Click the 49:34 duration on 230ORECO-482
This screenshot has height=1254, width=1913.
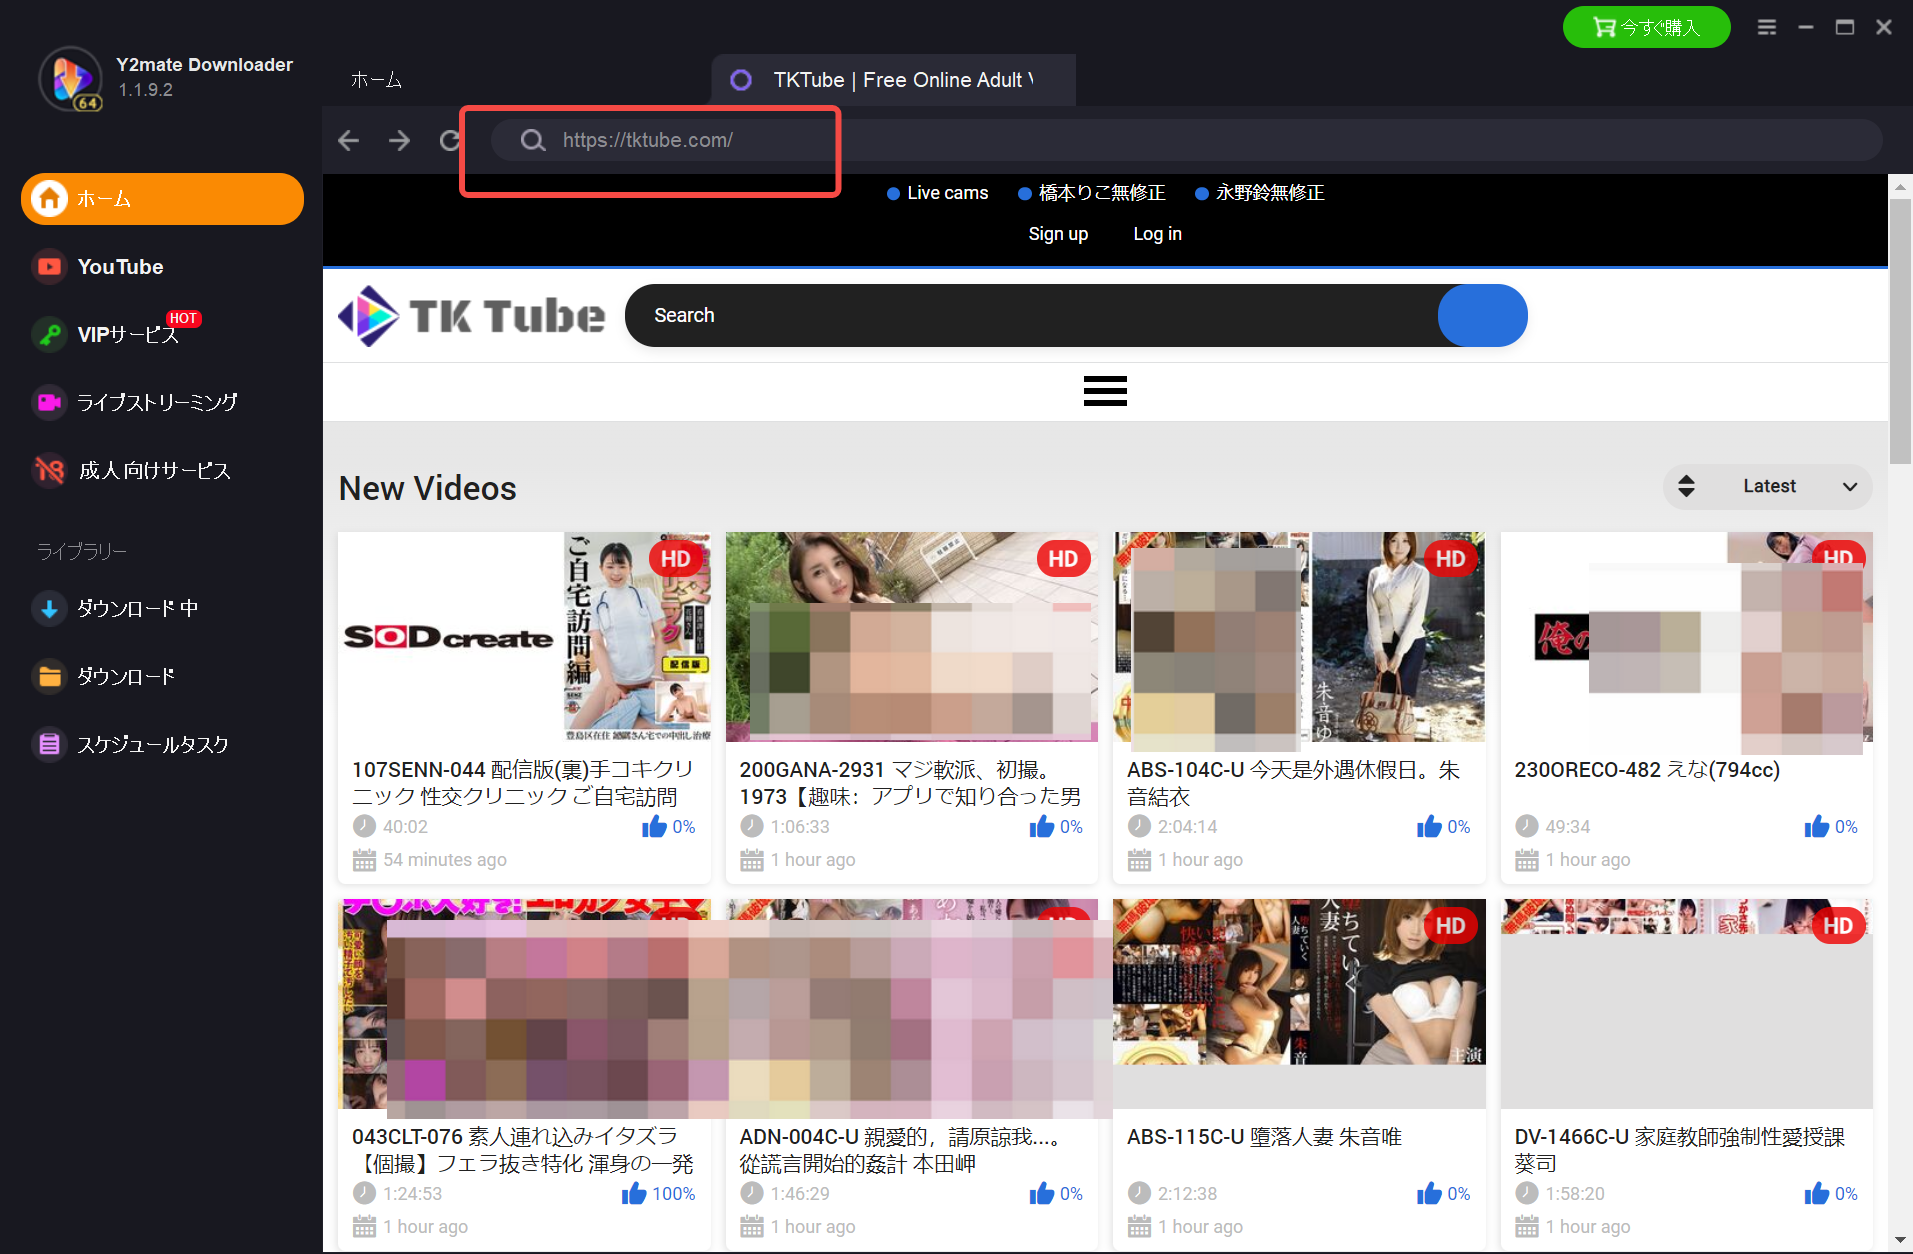1567,827
